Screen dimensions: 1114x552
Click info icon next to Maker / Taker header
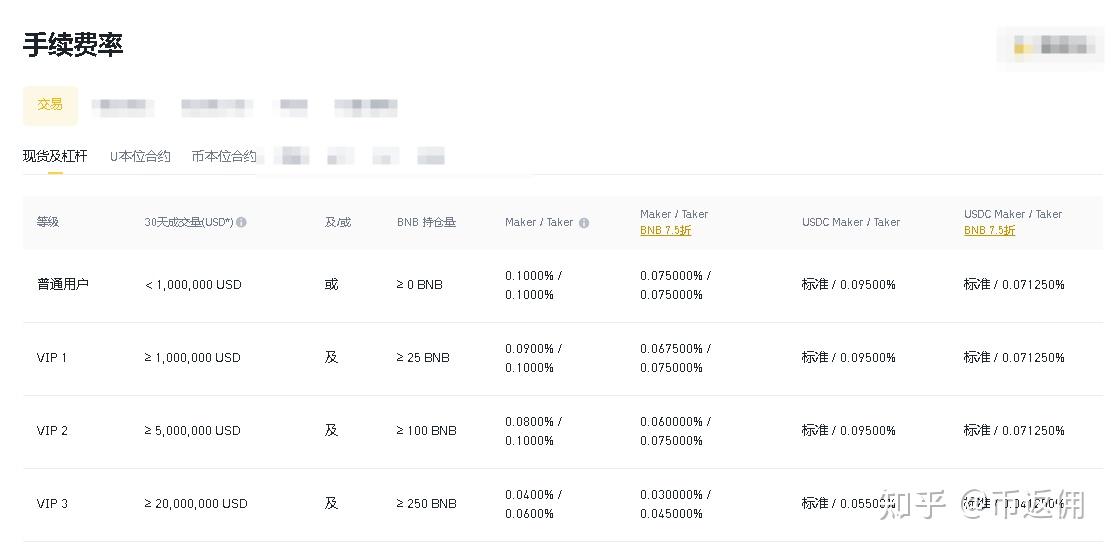click(x=584, y=223)
